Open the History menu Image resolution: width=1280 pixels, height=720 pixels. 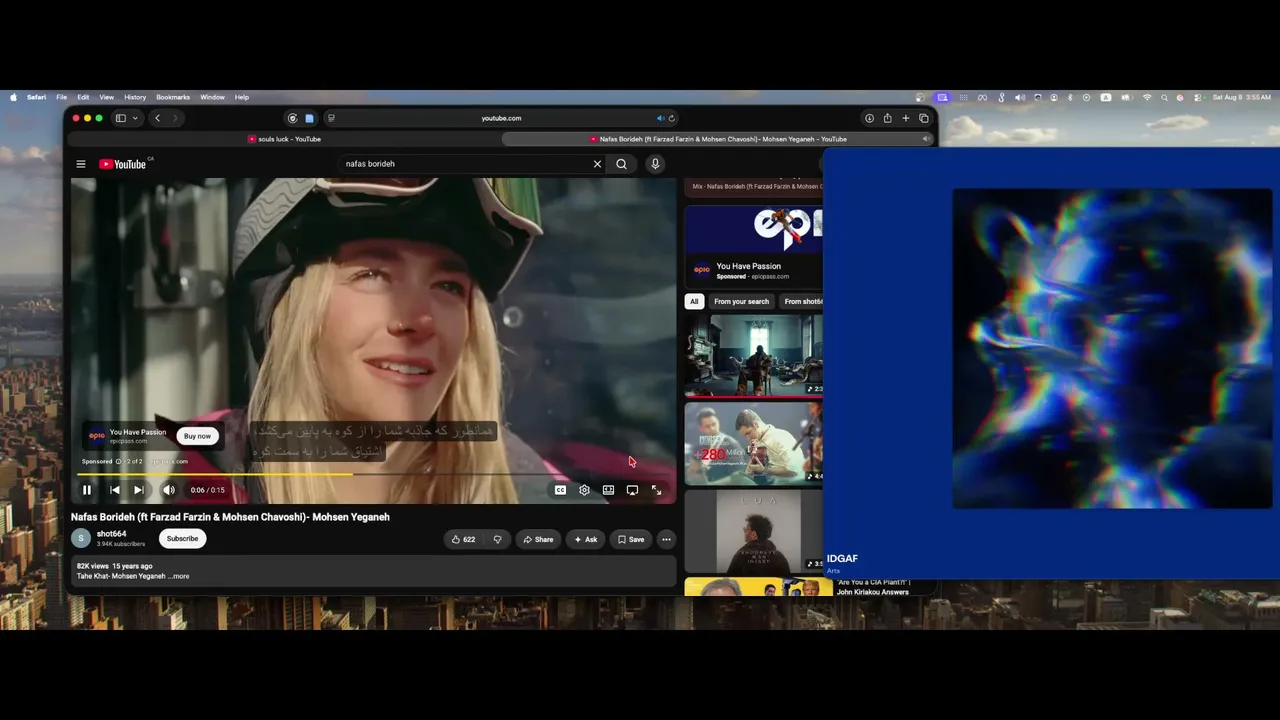click(135, 97)
